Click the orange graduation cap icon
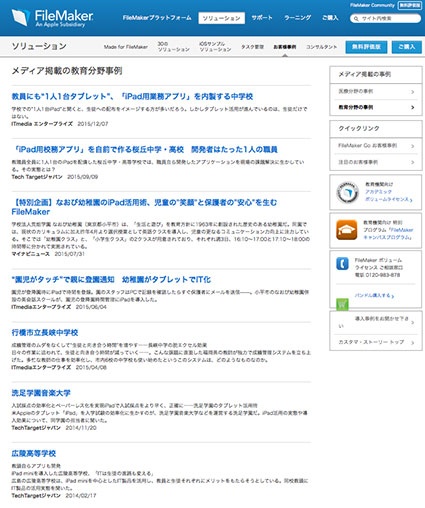Viewport: 425px width, 508px height. [x=347, y=230]
